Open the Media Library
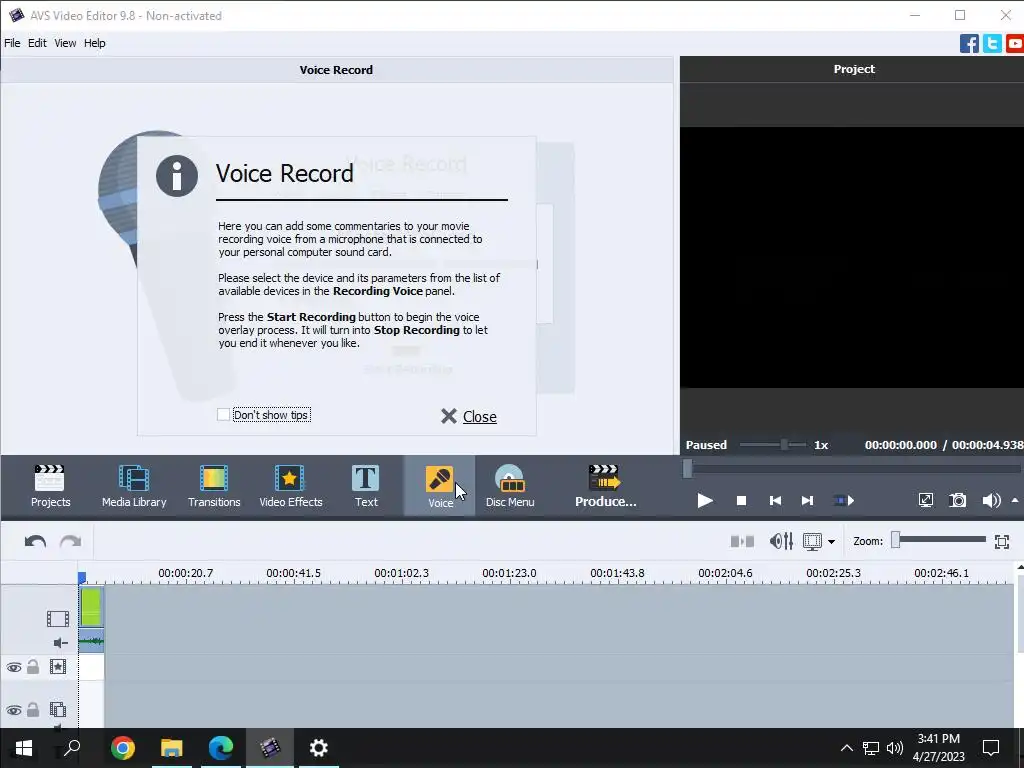 point(134,486)
